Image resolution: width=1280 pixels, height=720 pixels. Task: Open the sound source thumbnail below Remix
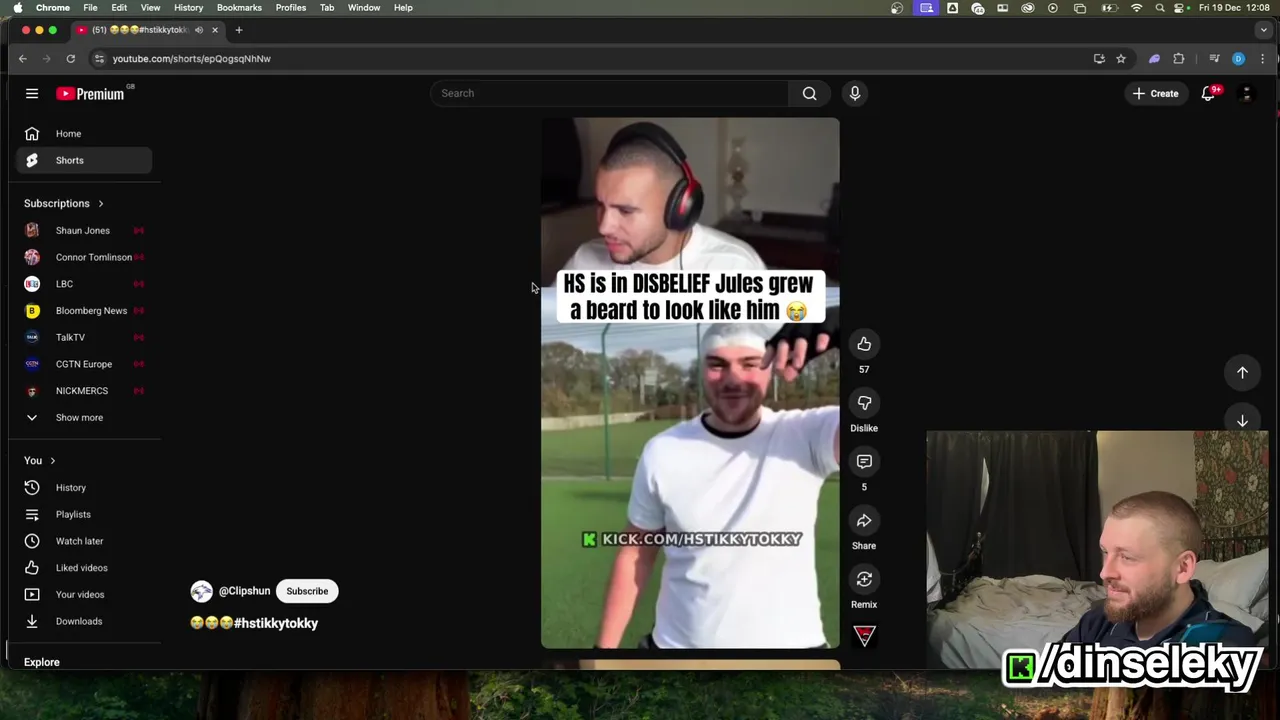864,636
